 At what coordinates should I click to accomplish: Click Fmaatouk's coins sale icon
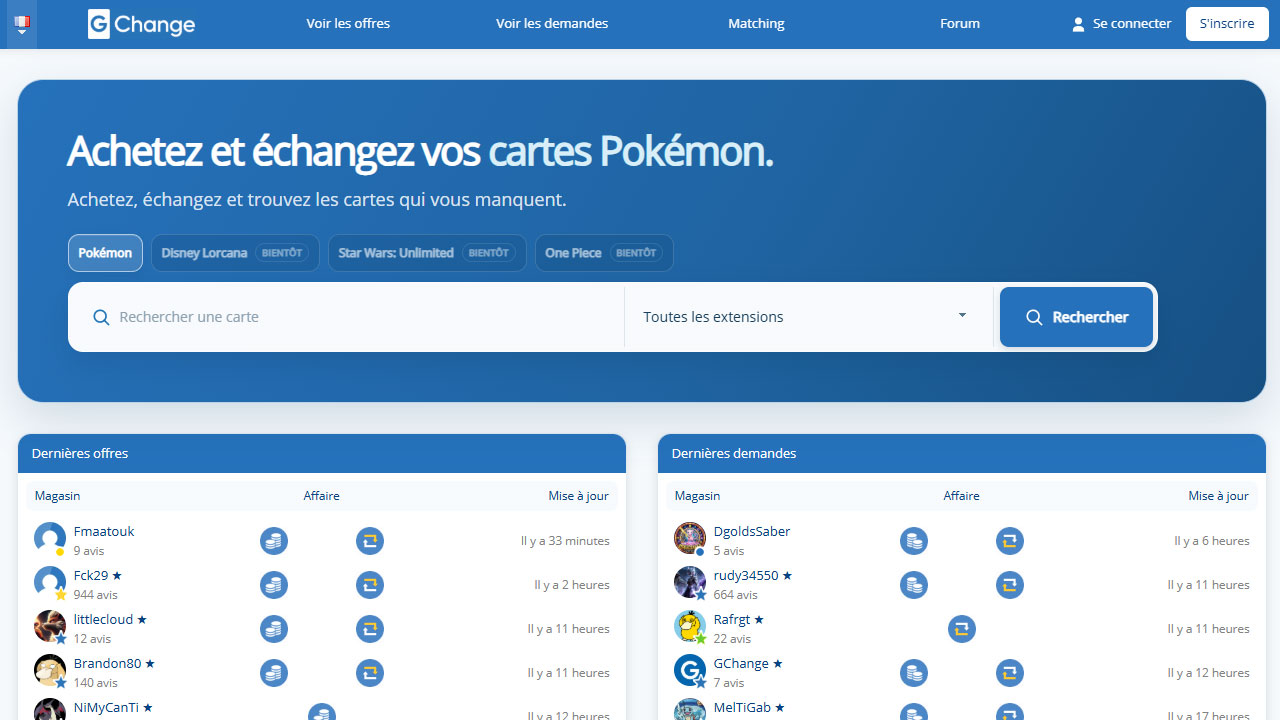tap(274, 541)
